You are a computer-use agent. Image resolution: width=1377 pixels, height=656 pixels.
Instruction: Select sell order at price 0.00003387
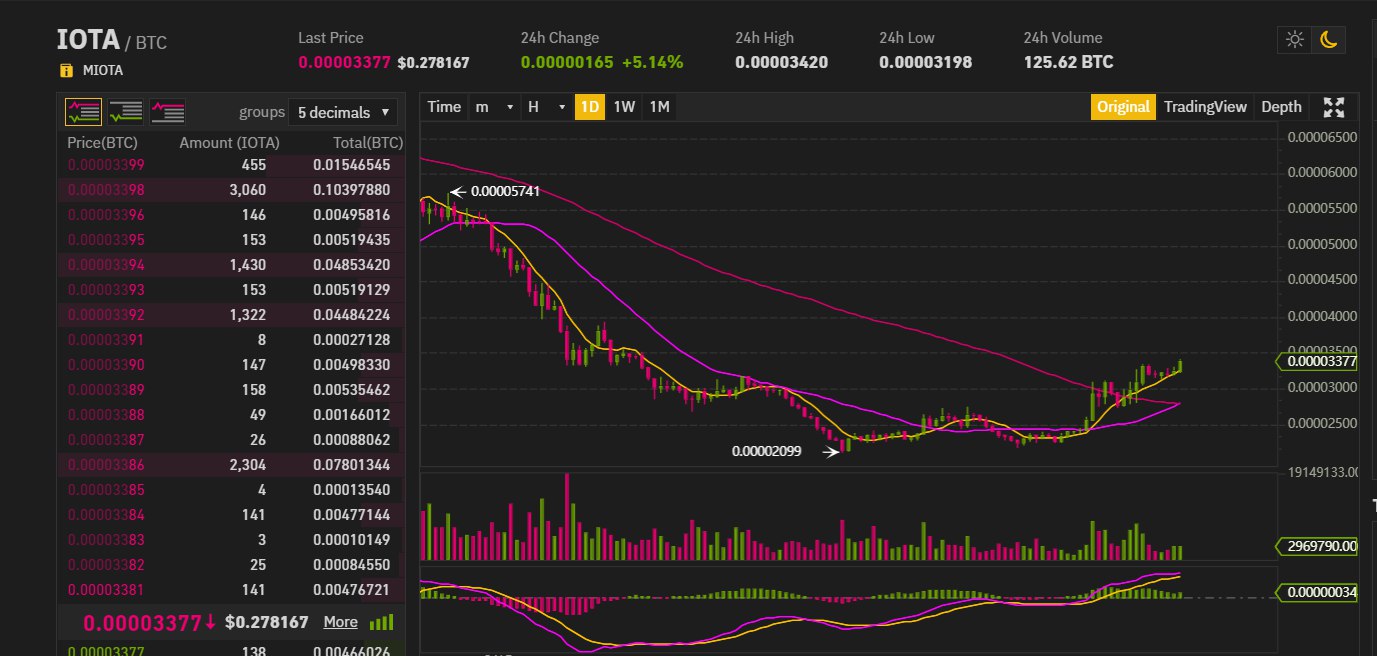(x=231, y=439)
